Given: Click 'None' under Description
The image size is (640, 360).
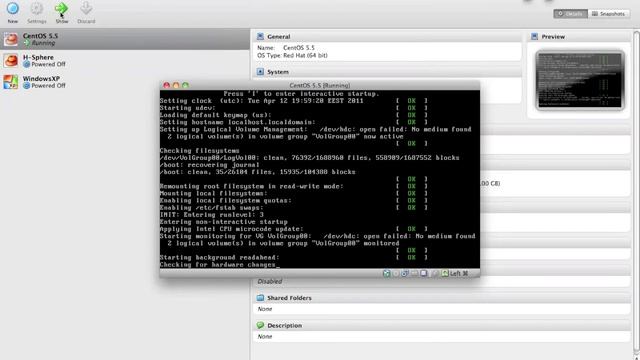Looking at the screenshot, I should (264, 336).
